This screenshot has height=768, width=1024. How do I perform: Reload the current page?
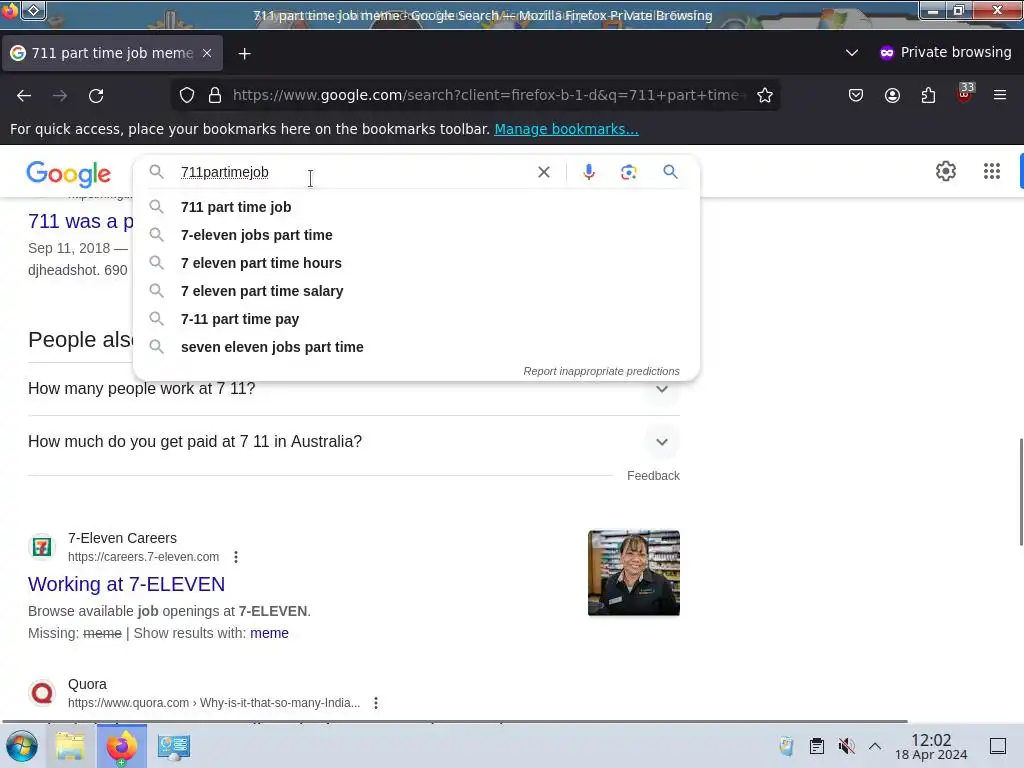point(96,95)
